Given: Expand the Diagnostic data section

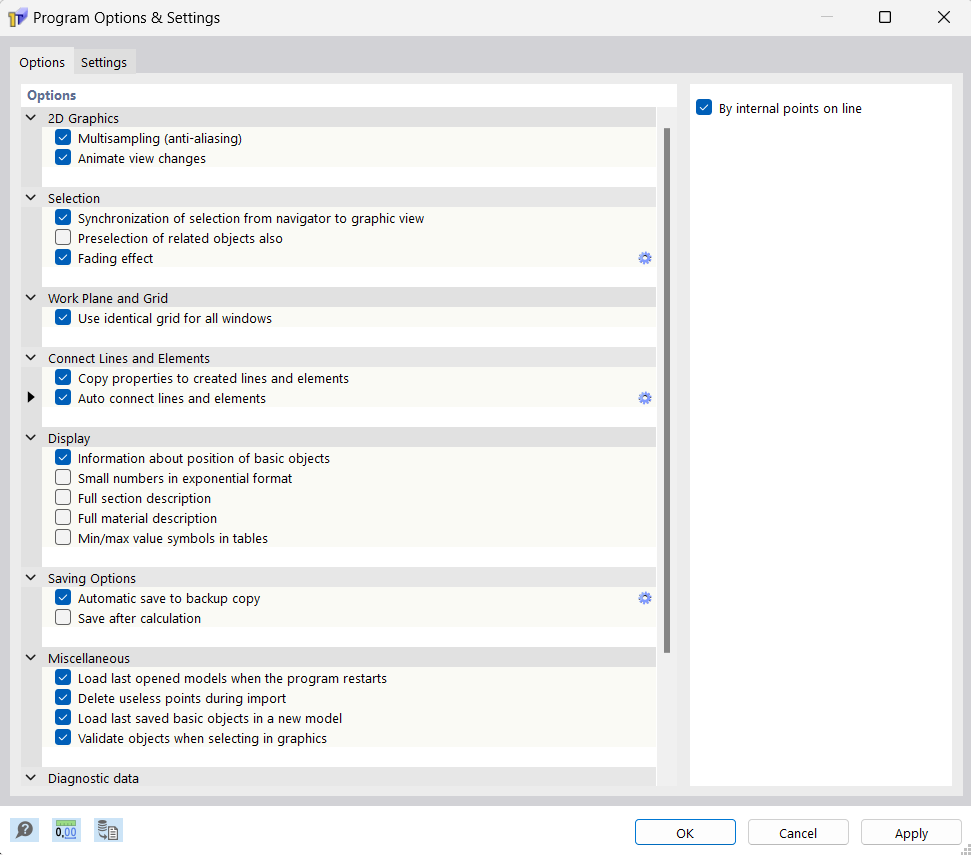Looking at the screenshot, I should point(30,778).
